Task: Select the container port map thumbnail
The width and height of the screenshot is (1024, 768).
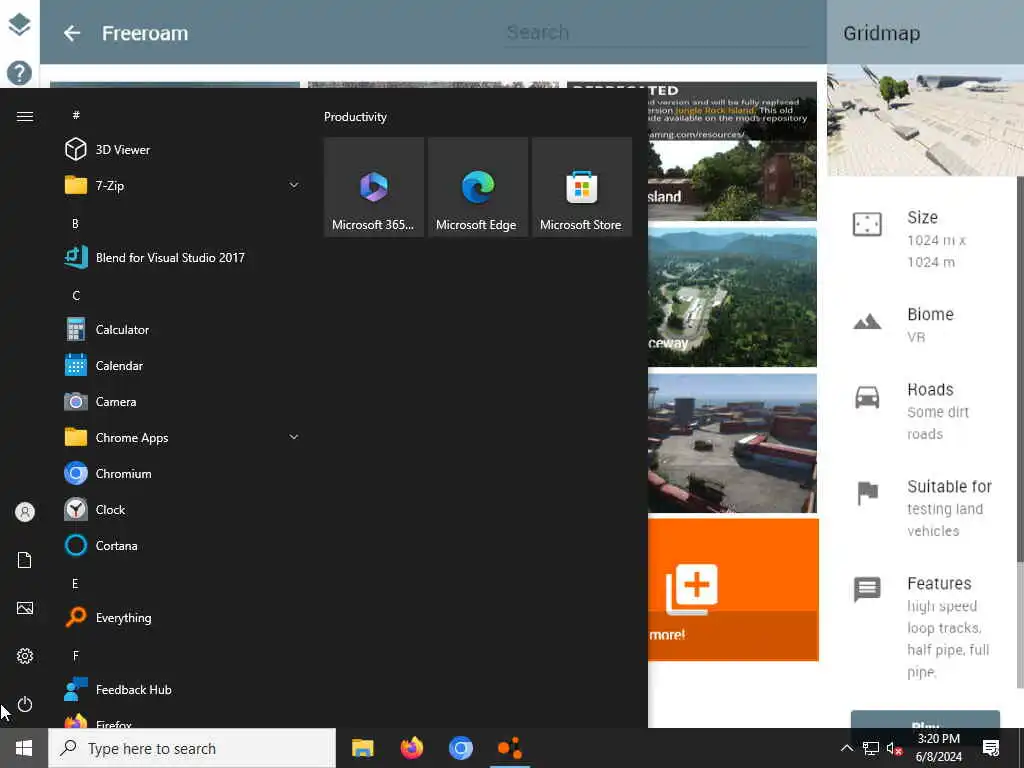Action: click(x=732, y=443)
